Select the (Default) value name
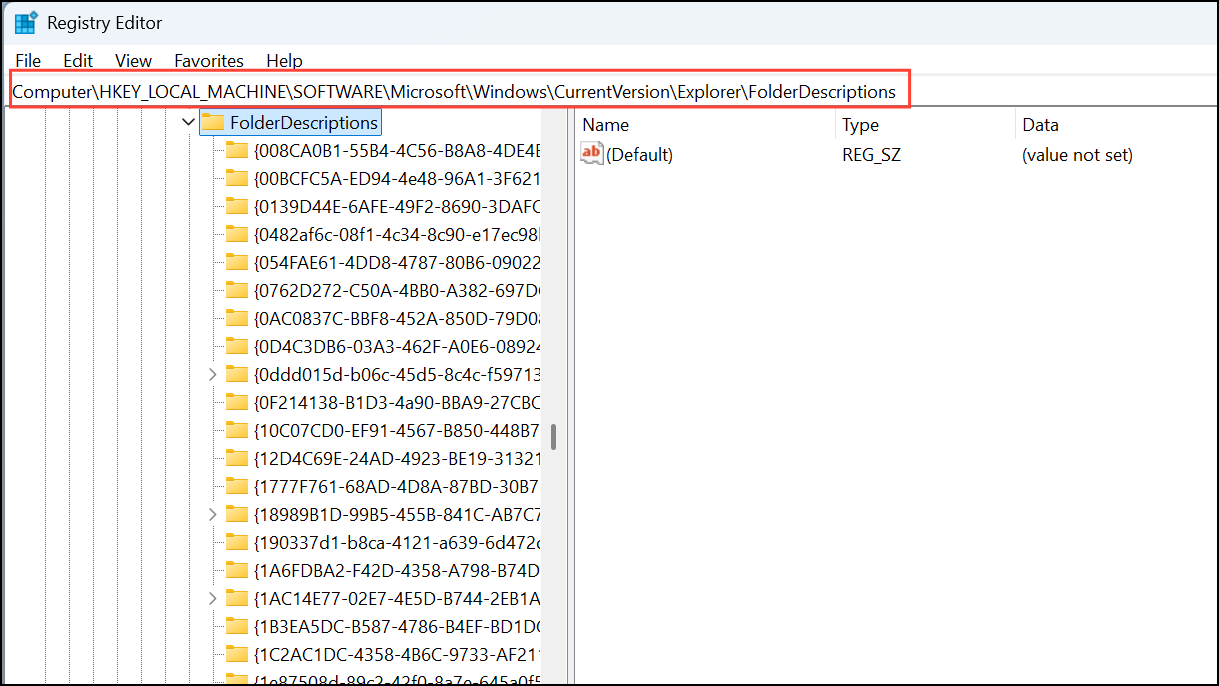The image size is (1219, 686). coord(640,155)
